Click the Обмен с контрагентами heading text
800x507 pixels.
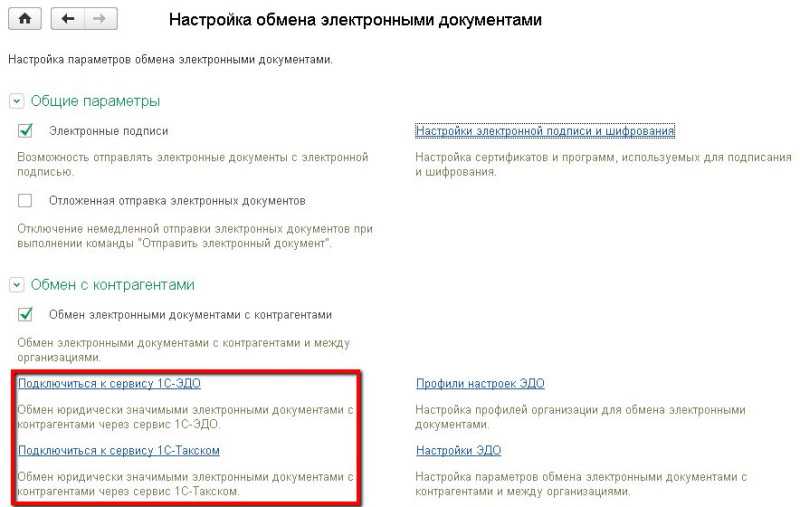pyautogui.click(x=113, y=285)
